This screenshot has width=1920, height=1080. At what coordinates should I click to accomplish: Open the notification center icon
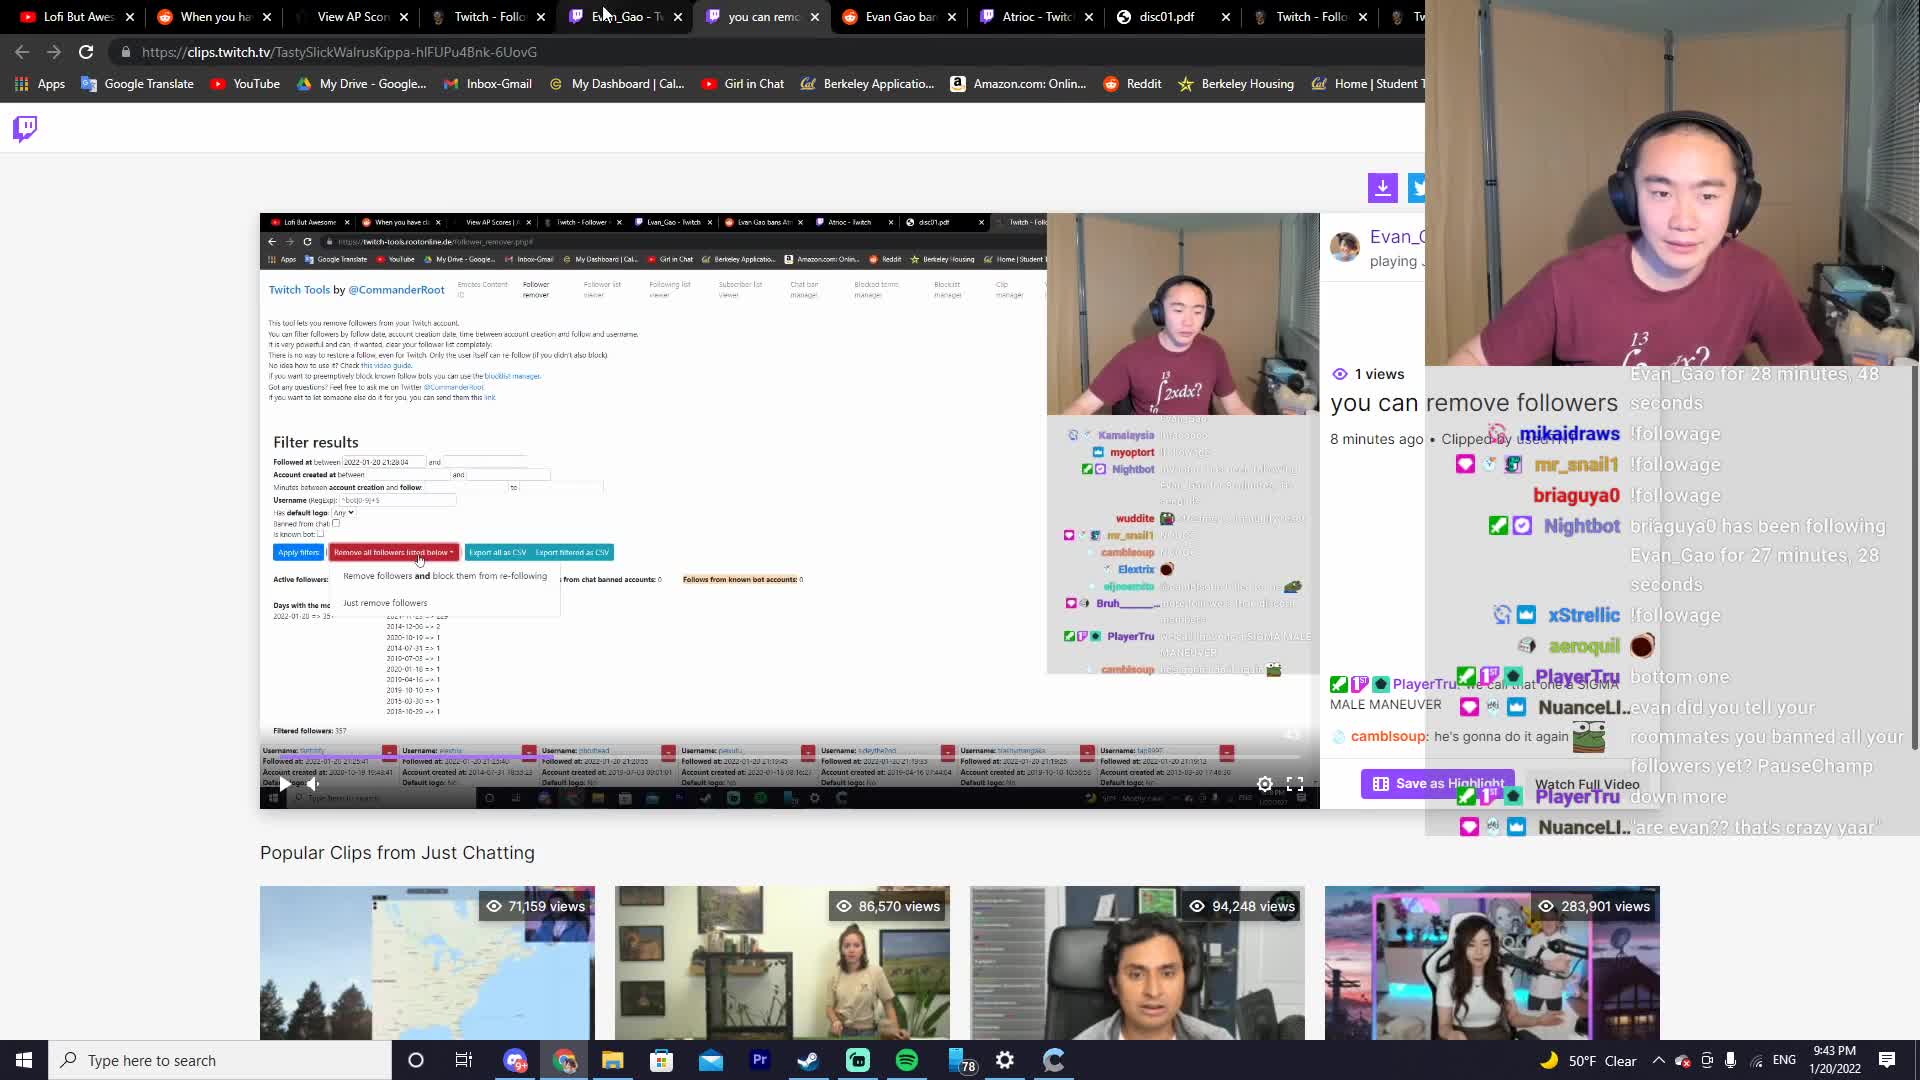tap(1887, 1060)
